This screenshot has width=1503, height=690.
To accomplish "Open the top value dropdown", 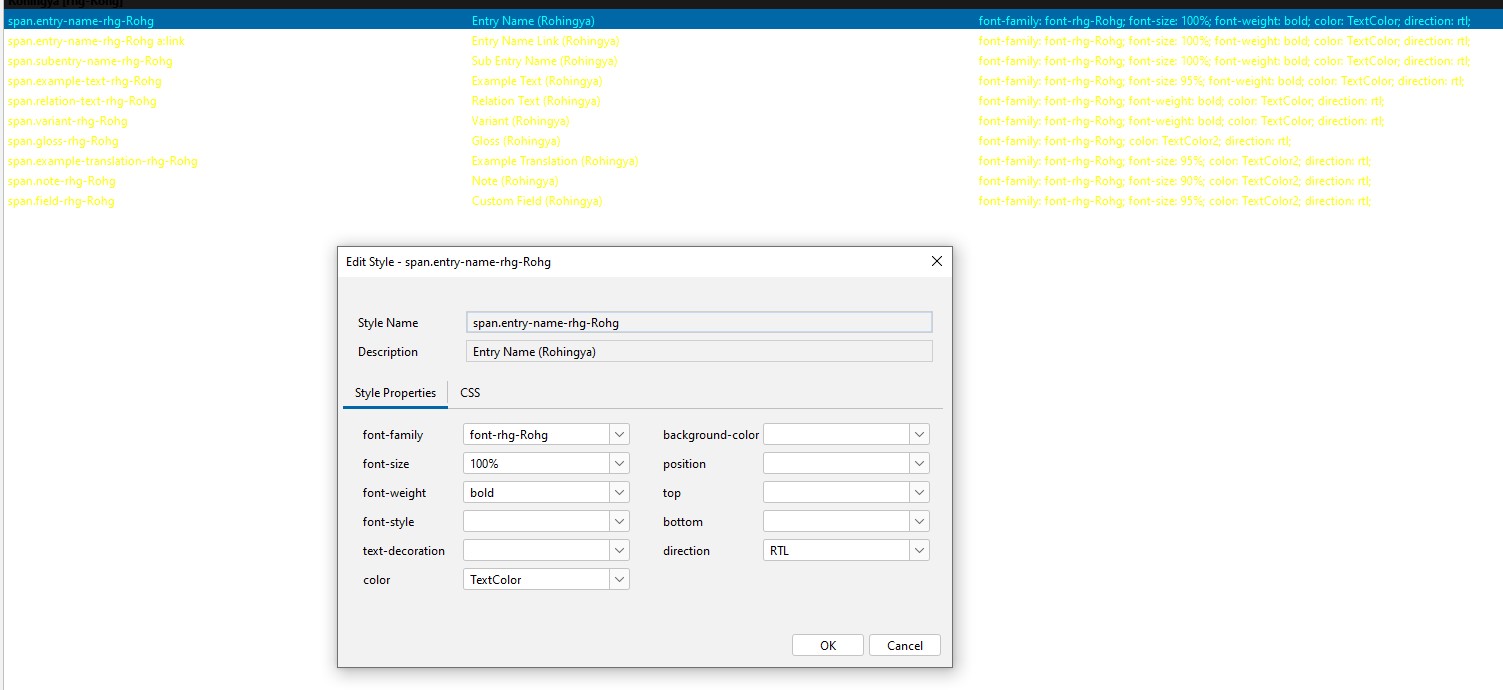I will pos(919,491).
